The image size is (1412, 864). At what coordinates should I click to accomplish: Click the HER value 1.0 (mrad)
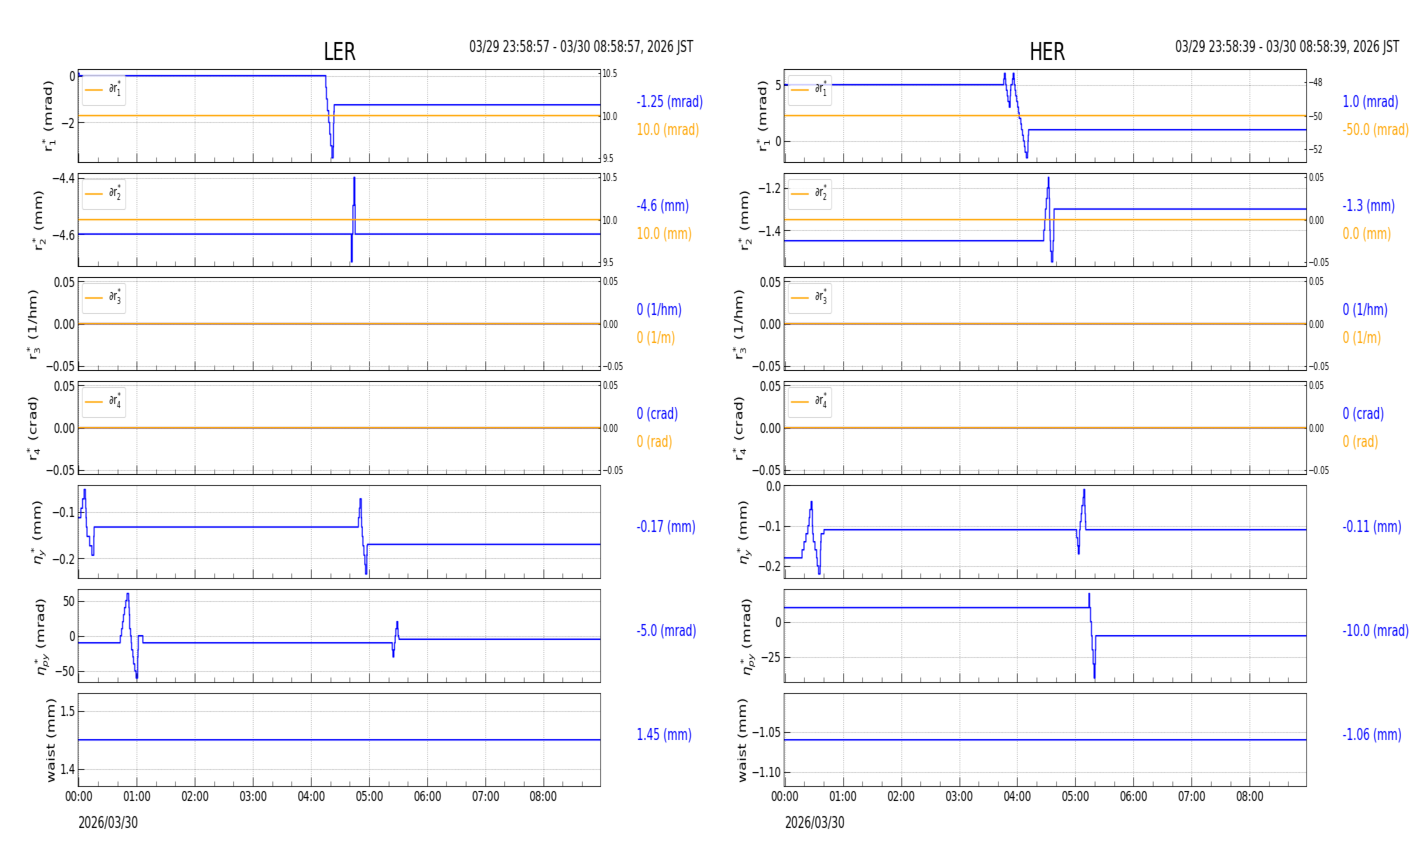1370,102
